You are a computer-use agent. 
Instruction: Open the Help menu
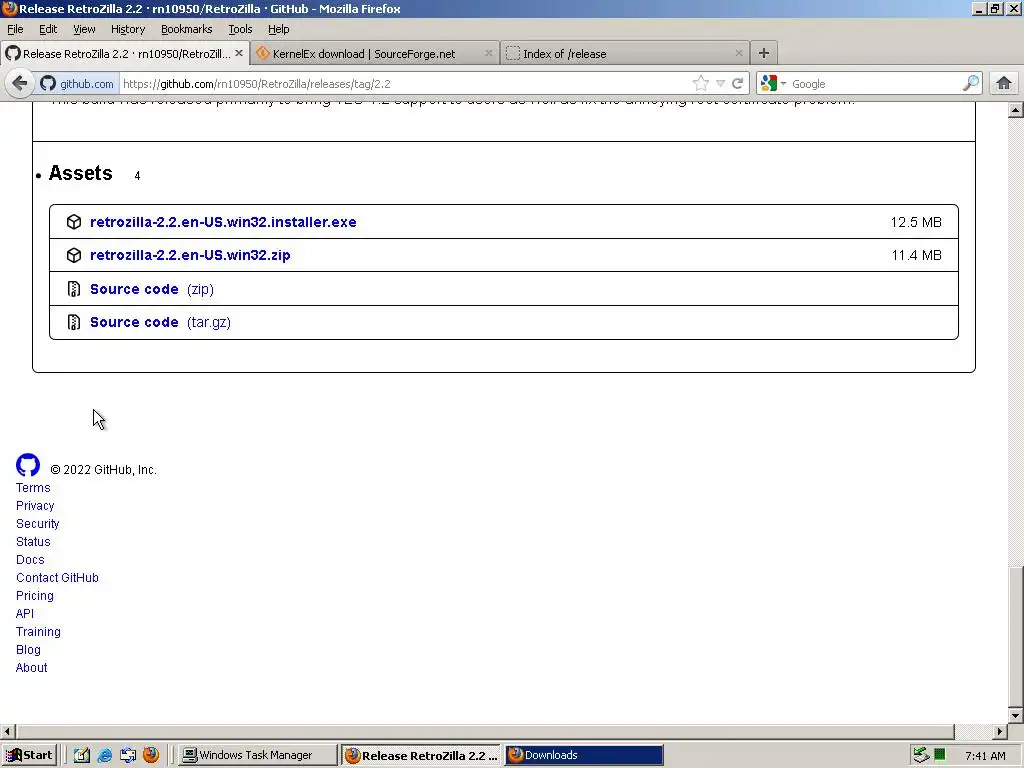tap(278, 29)
